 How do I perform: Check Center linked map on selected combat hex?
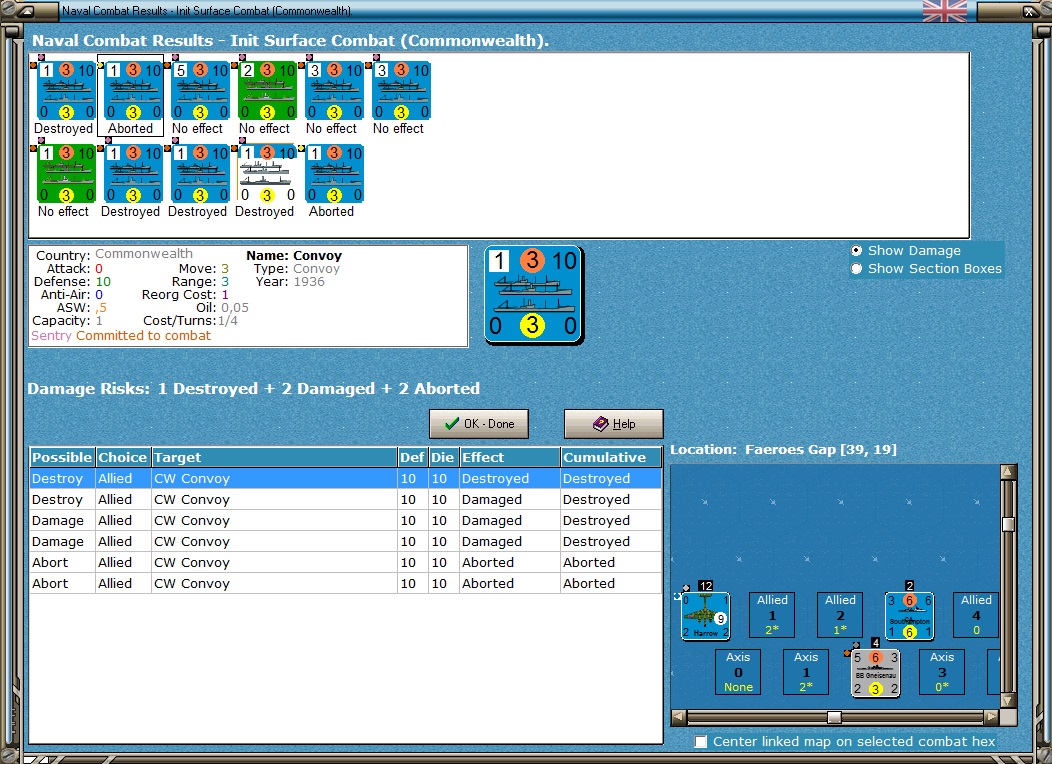[700, 742]
